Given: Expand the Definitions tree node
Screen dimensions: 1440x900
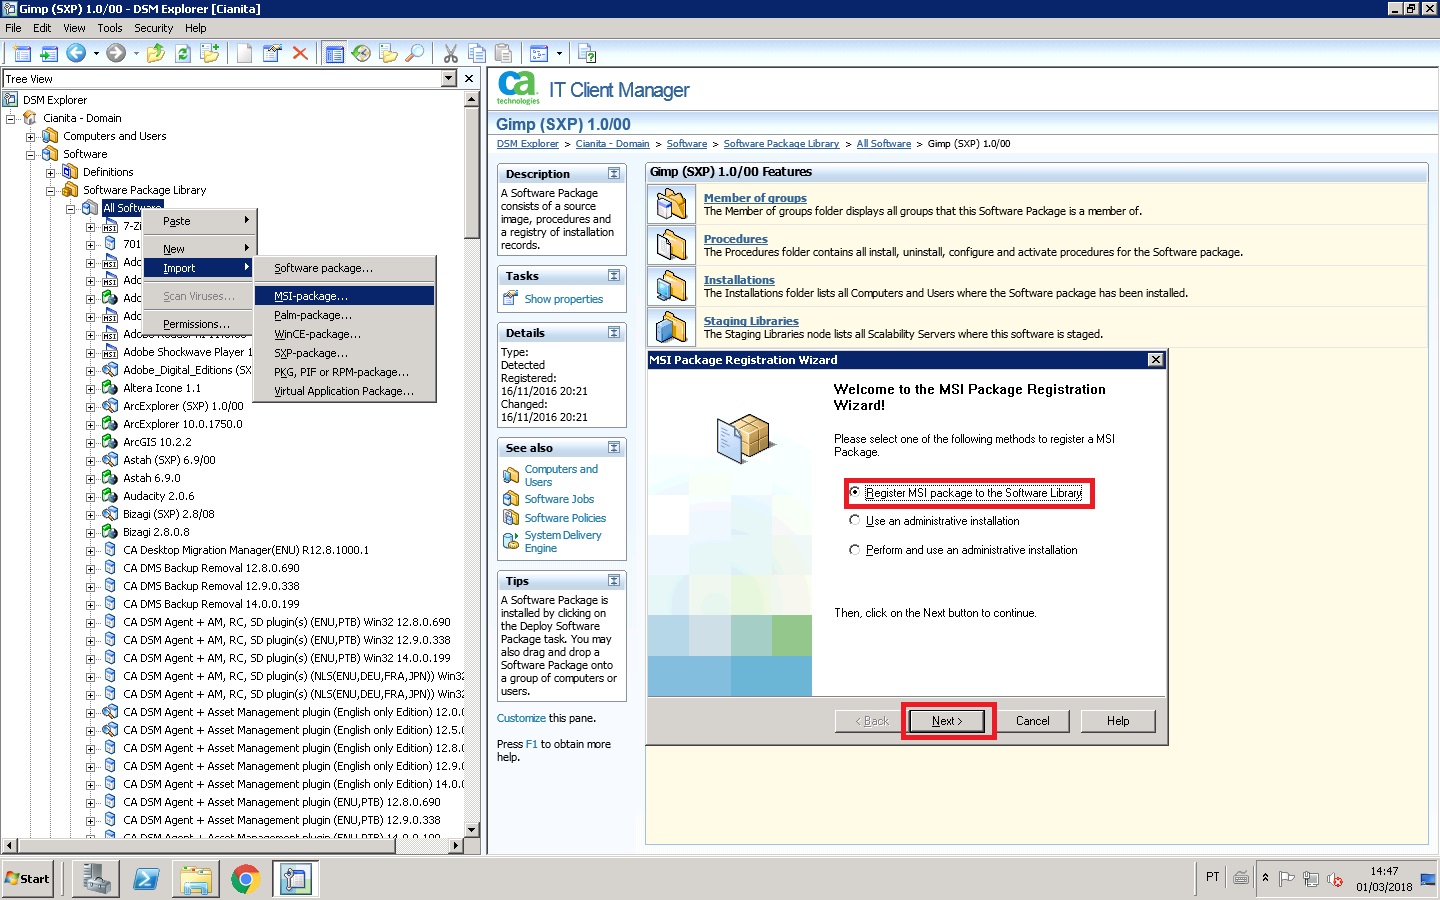Looking at the screenshot, I should point(50,173).
